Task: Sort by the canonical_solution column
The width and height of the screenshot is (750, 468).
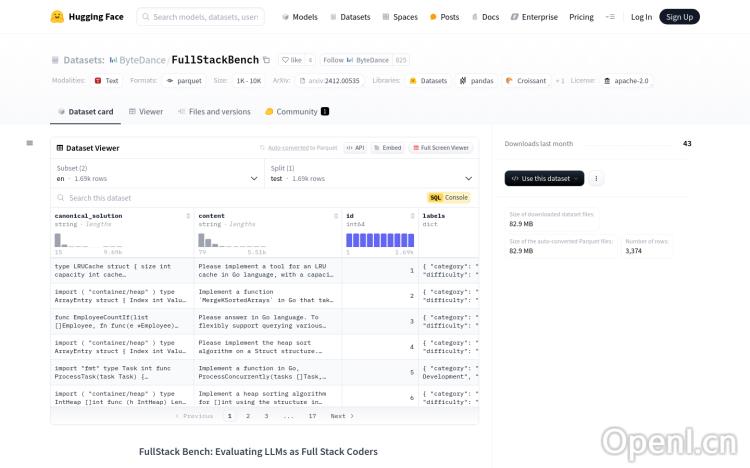Action: [188, 216]
